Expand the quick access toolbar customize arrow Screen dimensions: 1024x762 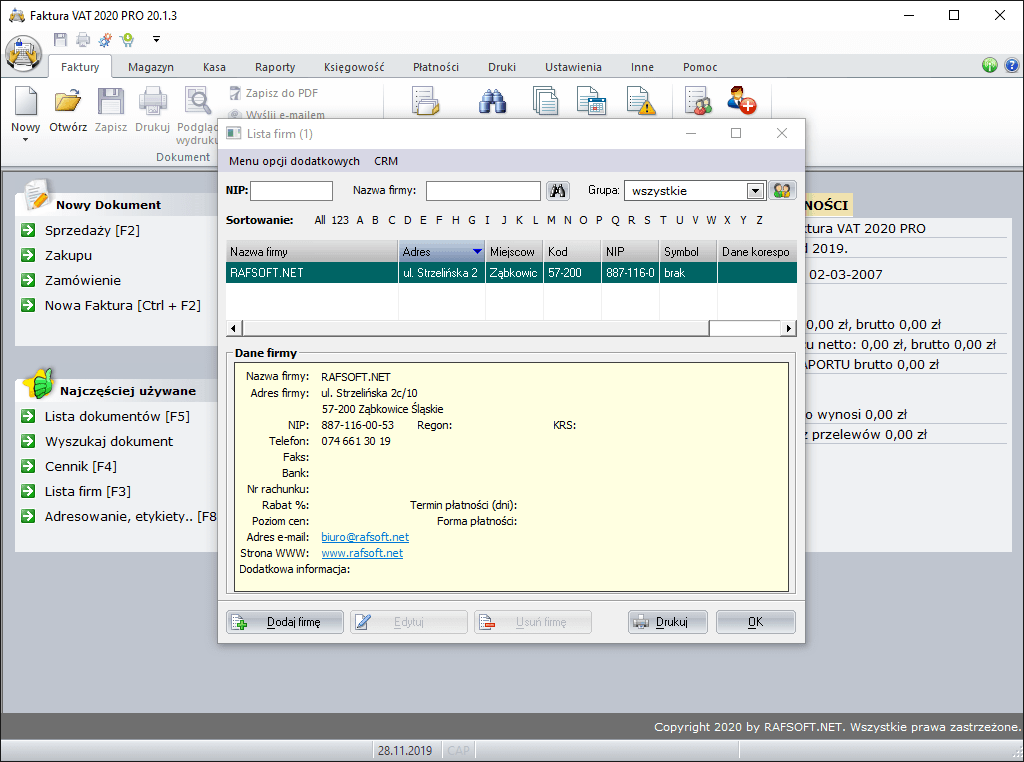[x=156, y=39]
